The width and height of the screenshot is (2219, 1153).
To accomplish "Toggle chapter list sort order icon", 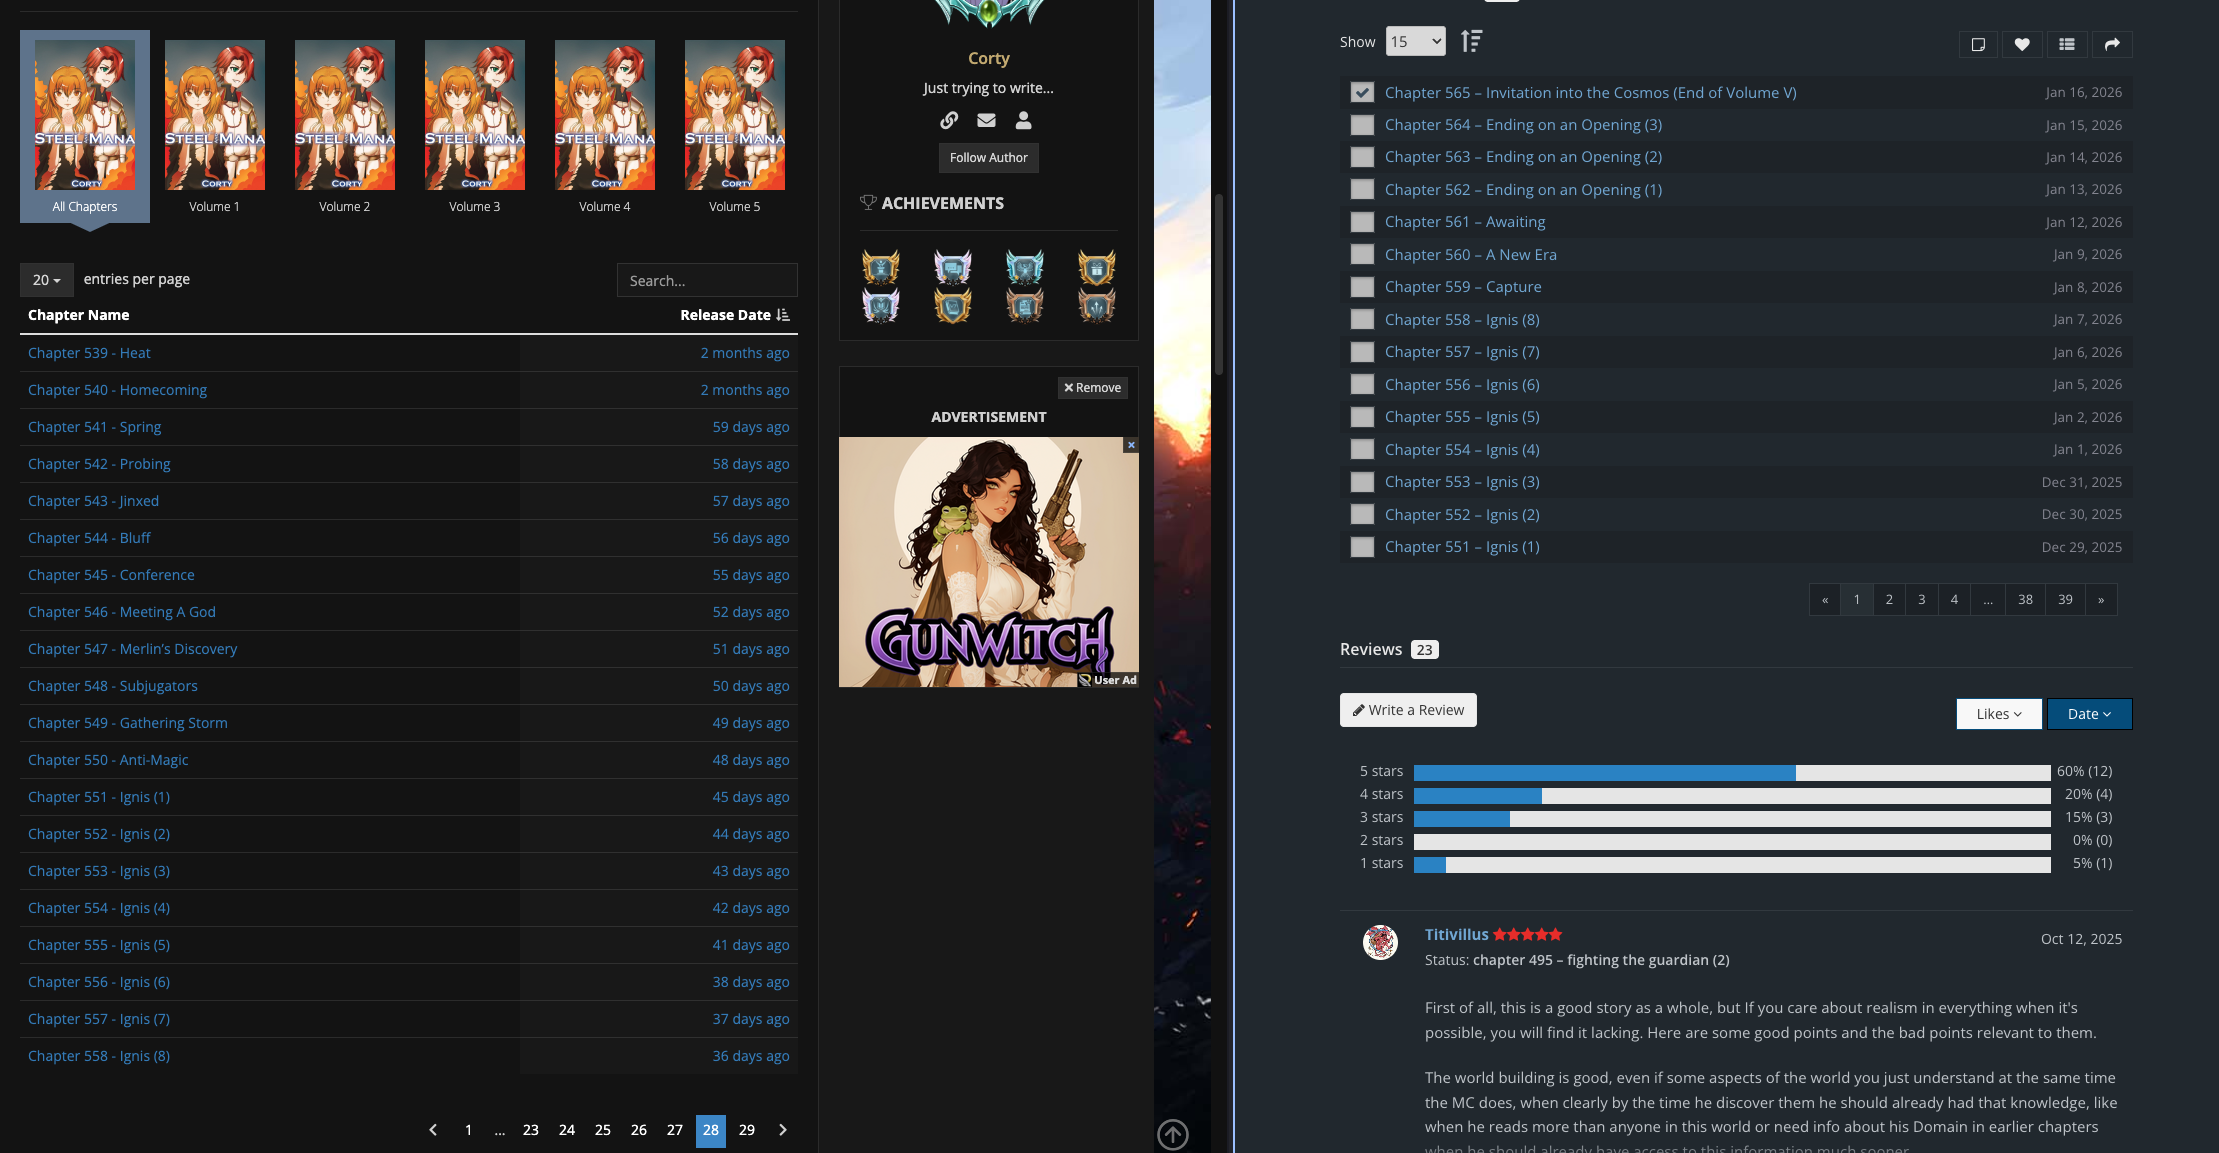I will point(1471,41).
